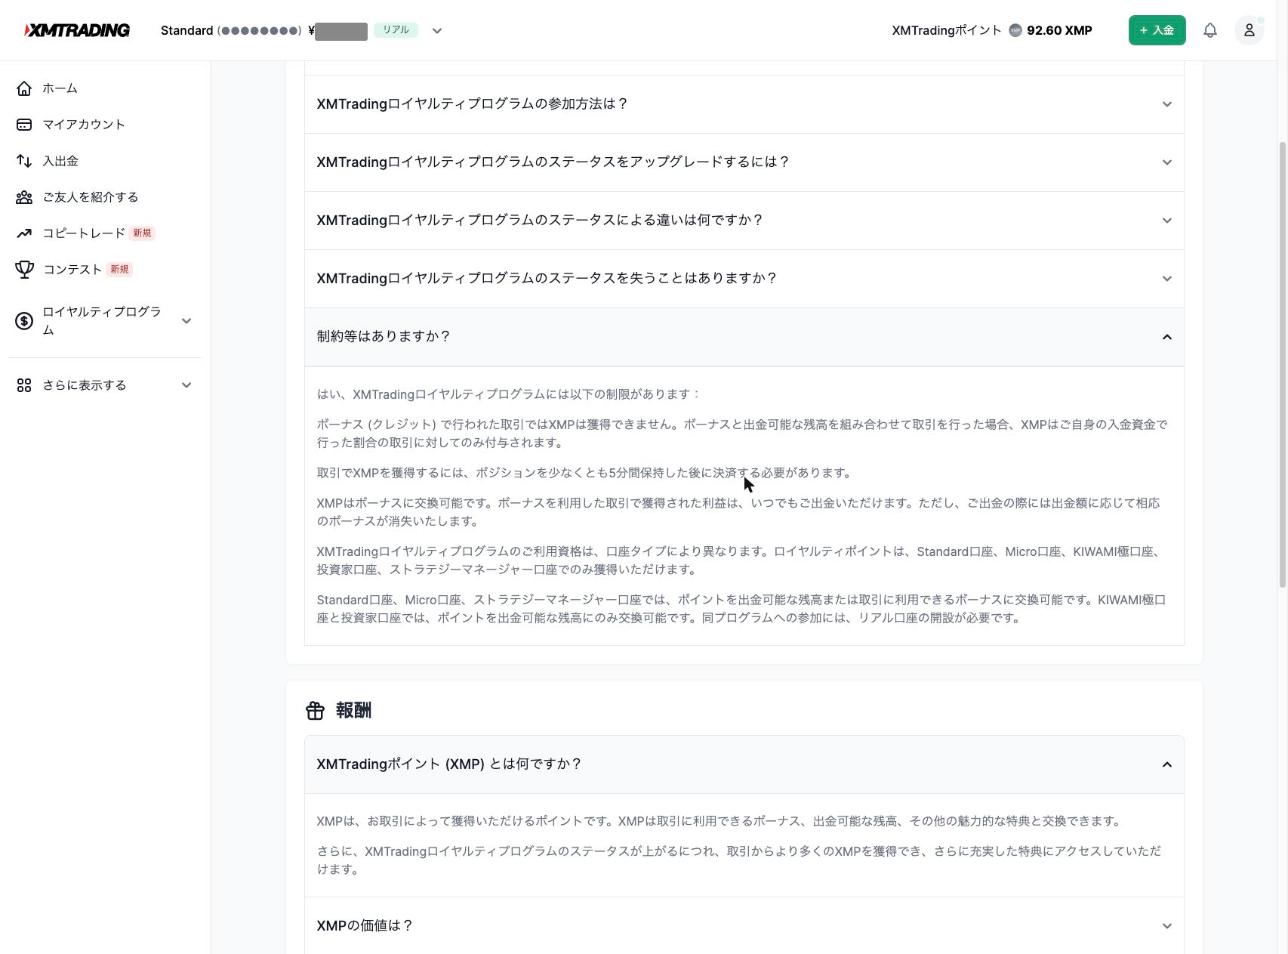The width and height of the screenshot is (1288, 954).
Task: Click the XMP coin icon
Action: click(1015, 30)
